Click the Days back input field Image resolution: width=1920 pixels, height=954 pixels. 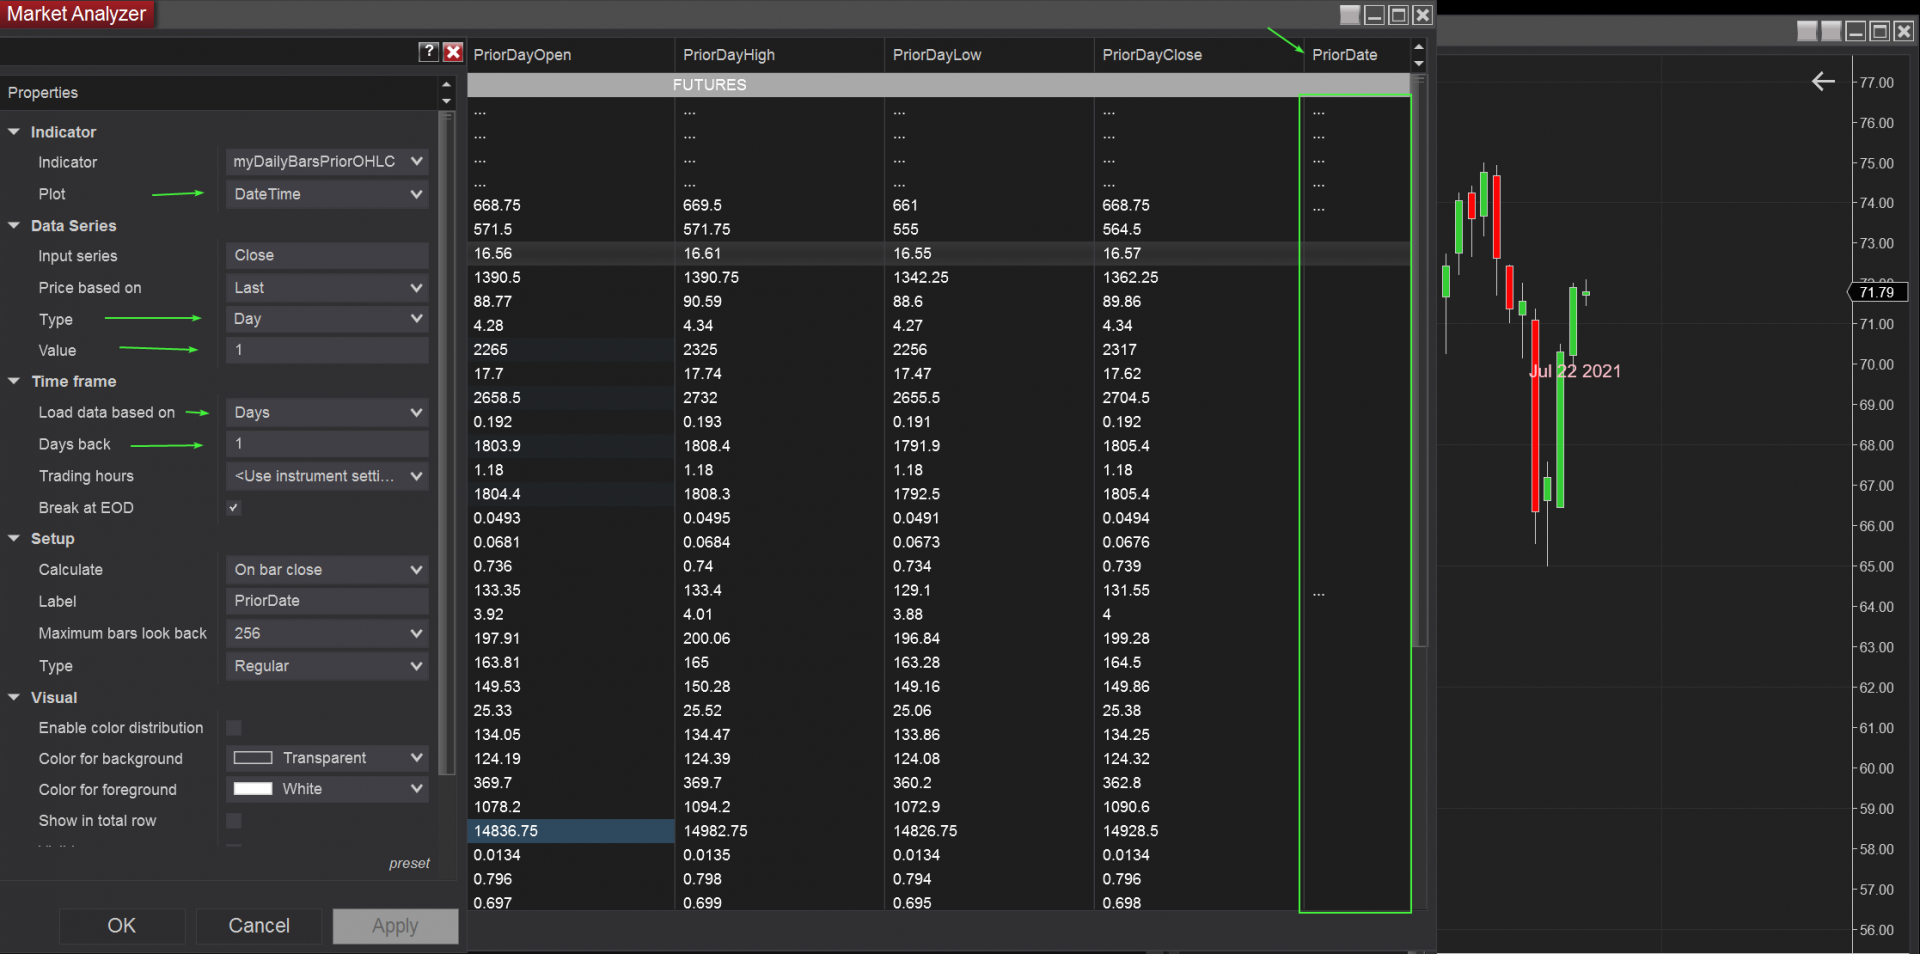(327, 444)
